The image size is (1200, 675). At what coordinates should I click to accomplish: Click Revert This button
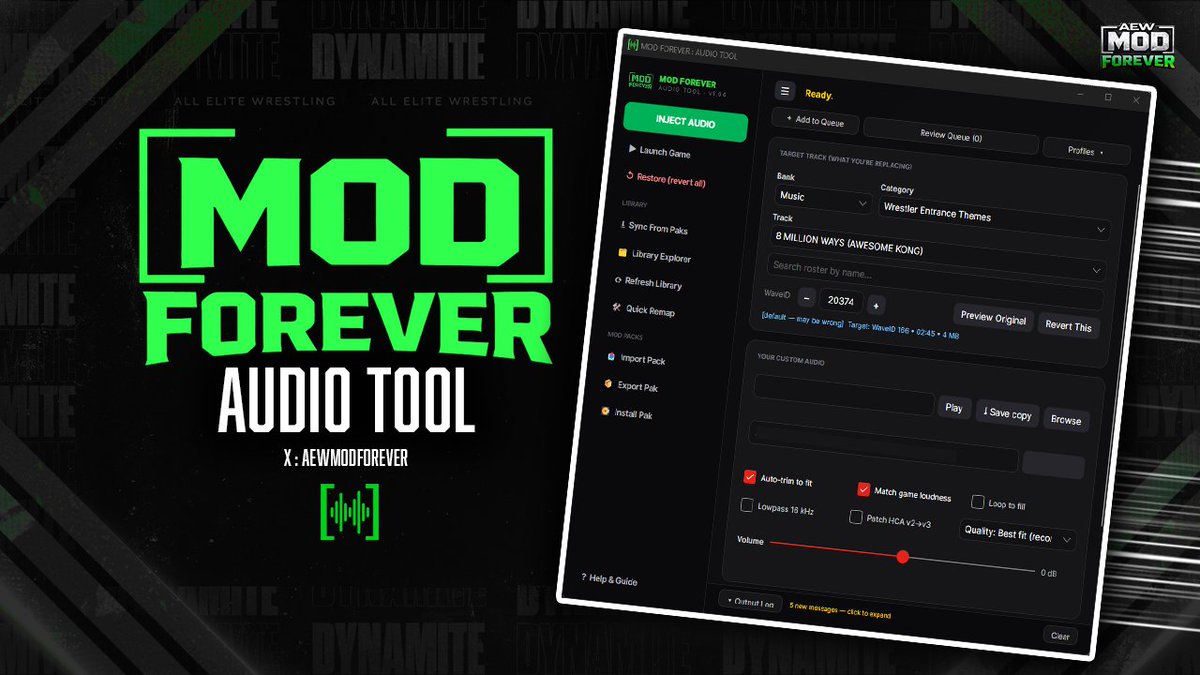[x=1068, y=326]
